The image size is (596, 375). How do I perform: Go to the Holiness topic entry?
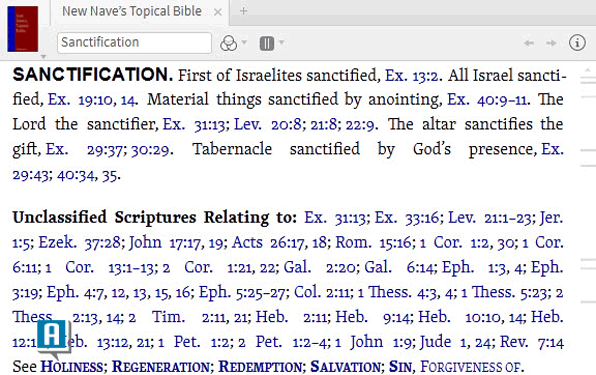click(71, 367)
